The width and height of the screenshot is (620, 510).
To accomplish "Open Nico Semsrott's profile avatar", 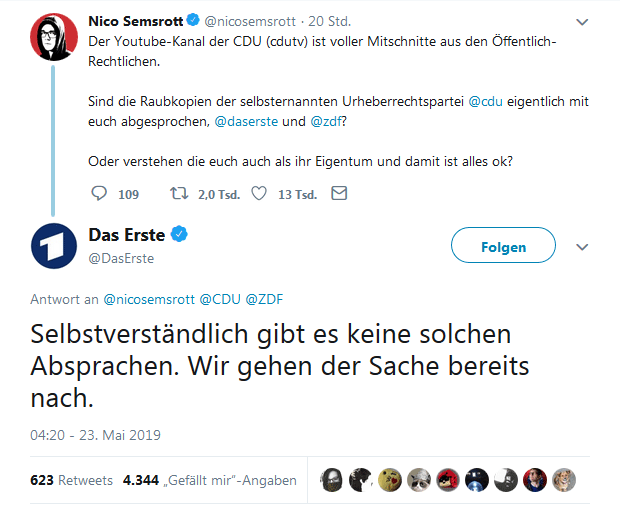I will (54, 37).
